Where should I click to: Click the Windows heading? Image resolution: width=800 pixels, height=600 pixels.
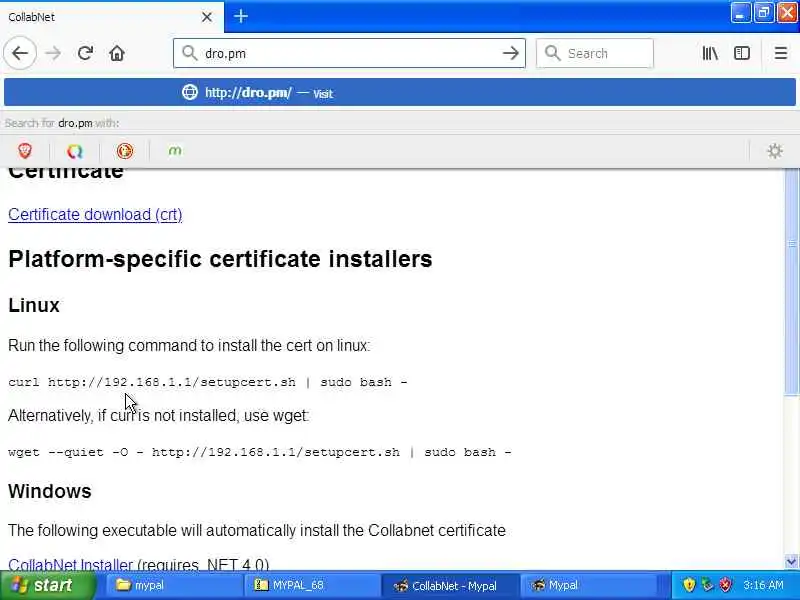coord(49,491)
